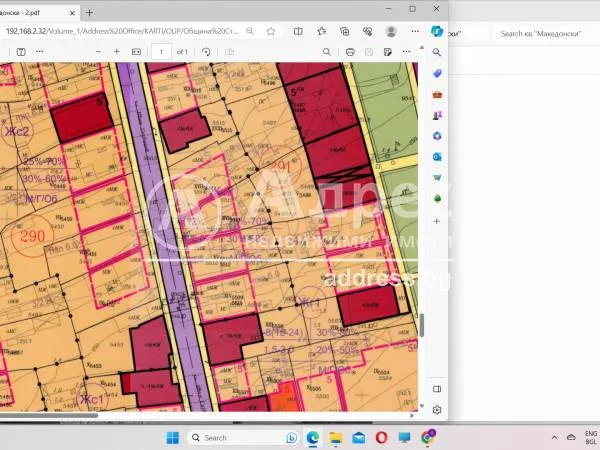Click the 290 label on the map
This screenshot has width=600, height=450.
[x=32, y=236]
